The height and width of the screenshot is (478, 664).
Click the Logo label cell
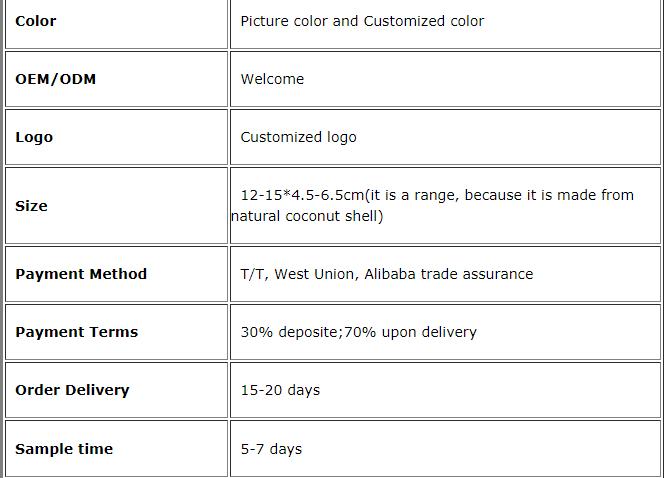coord(116,137)
